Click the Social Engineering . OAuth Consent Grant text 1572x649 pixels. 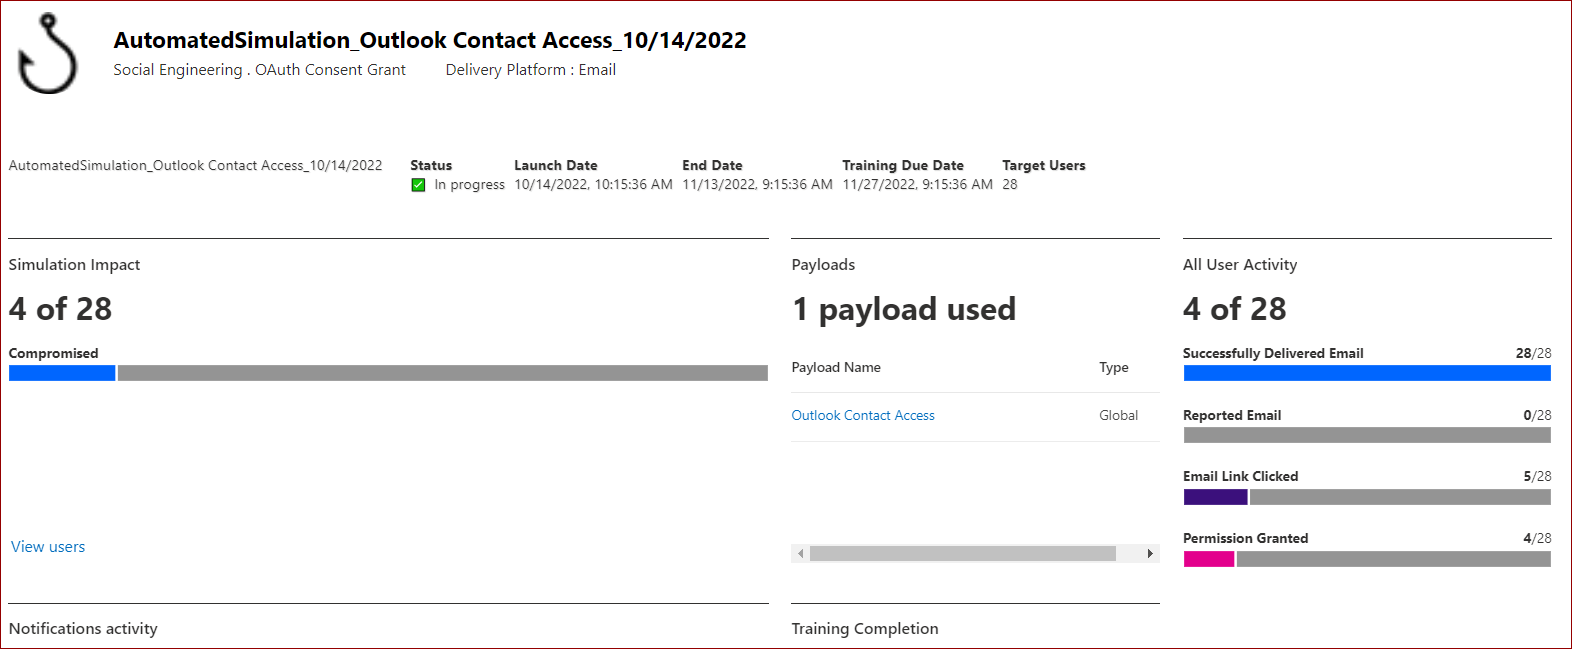point(259,70)
